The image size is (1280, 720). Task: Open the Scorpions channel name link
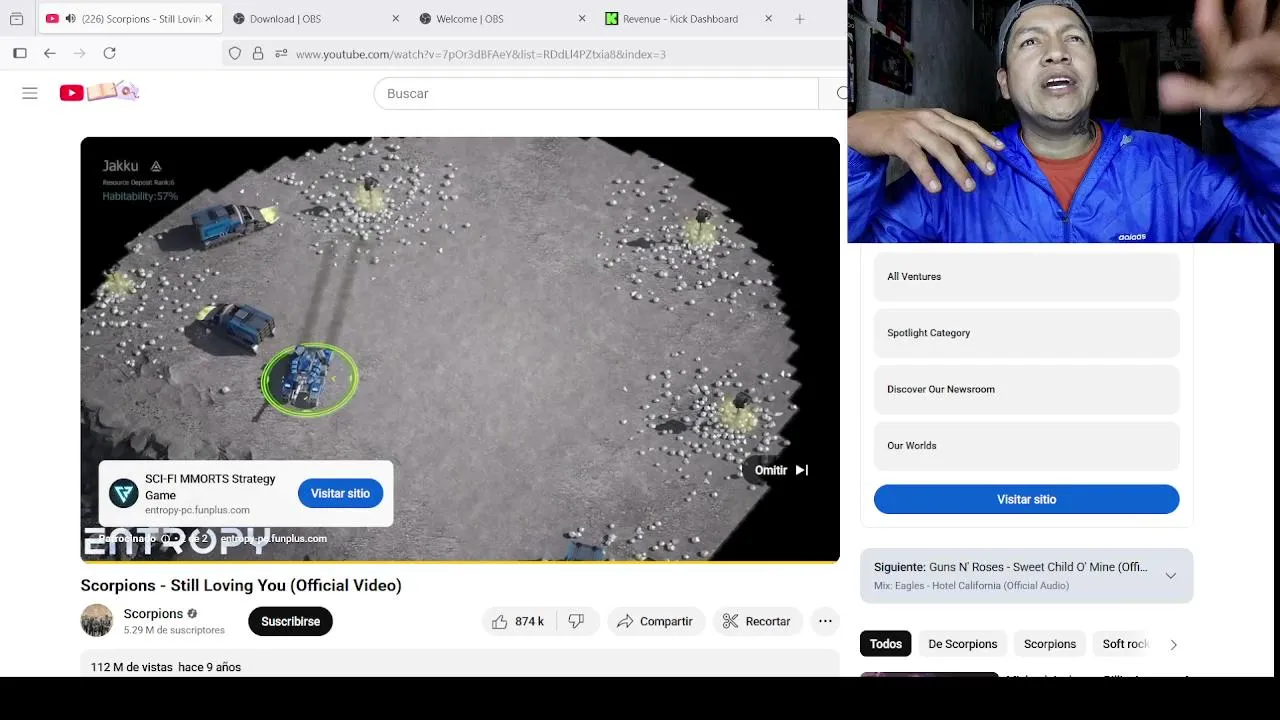pos(153,613)
